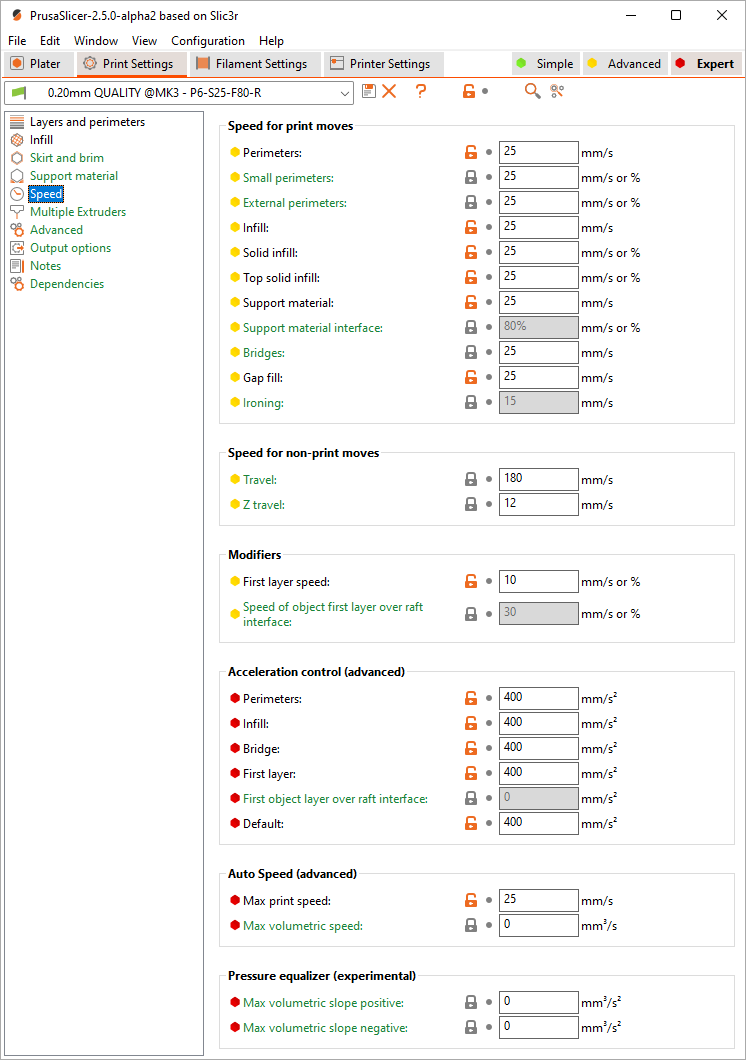Open Notes page in sidebar
Screen dimensions: 746x1060
[x=45, y=266]
